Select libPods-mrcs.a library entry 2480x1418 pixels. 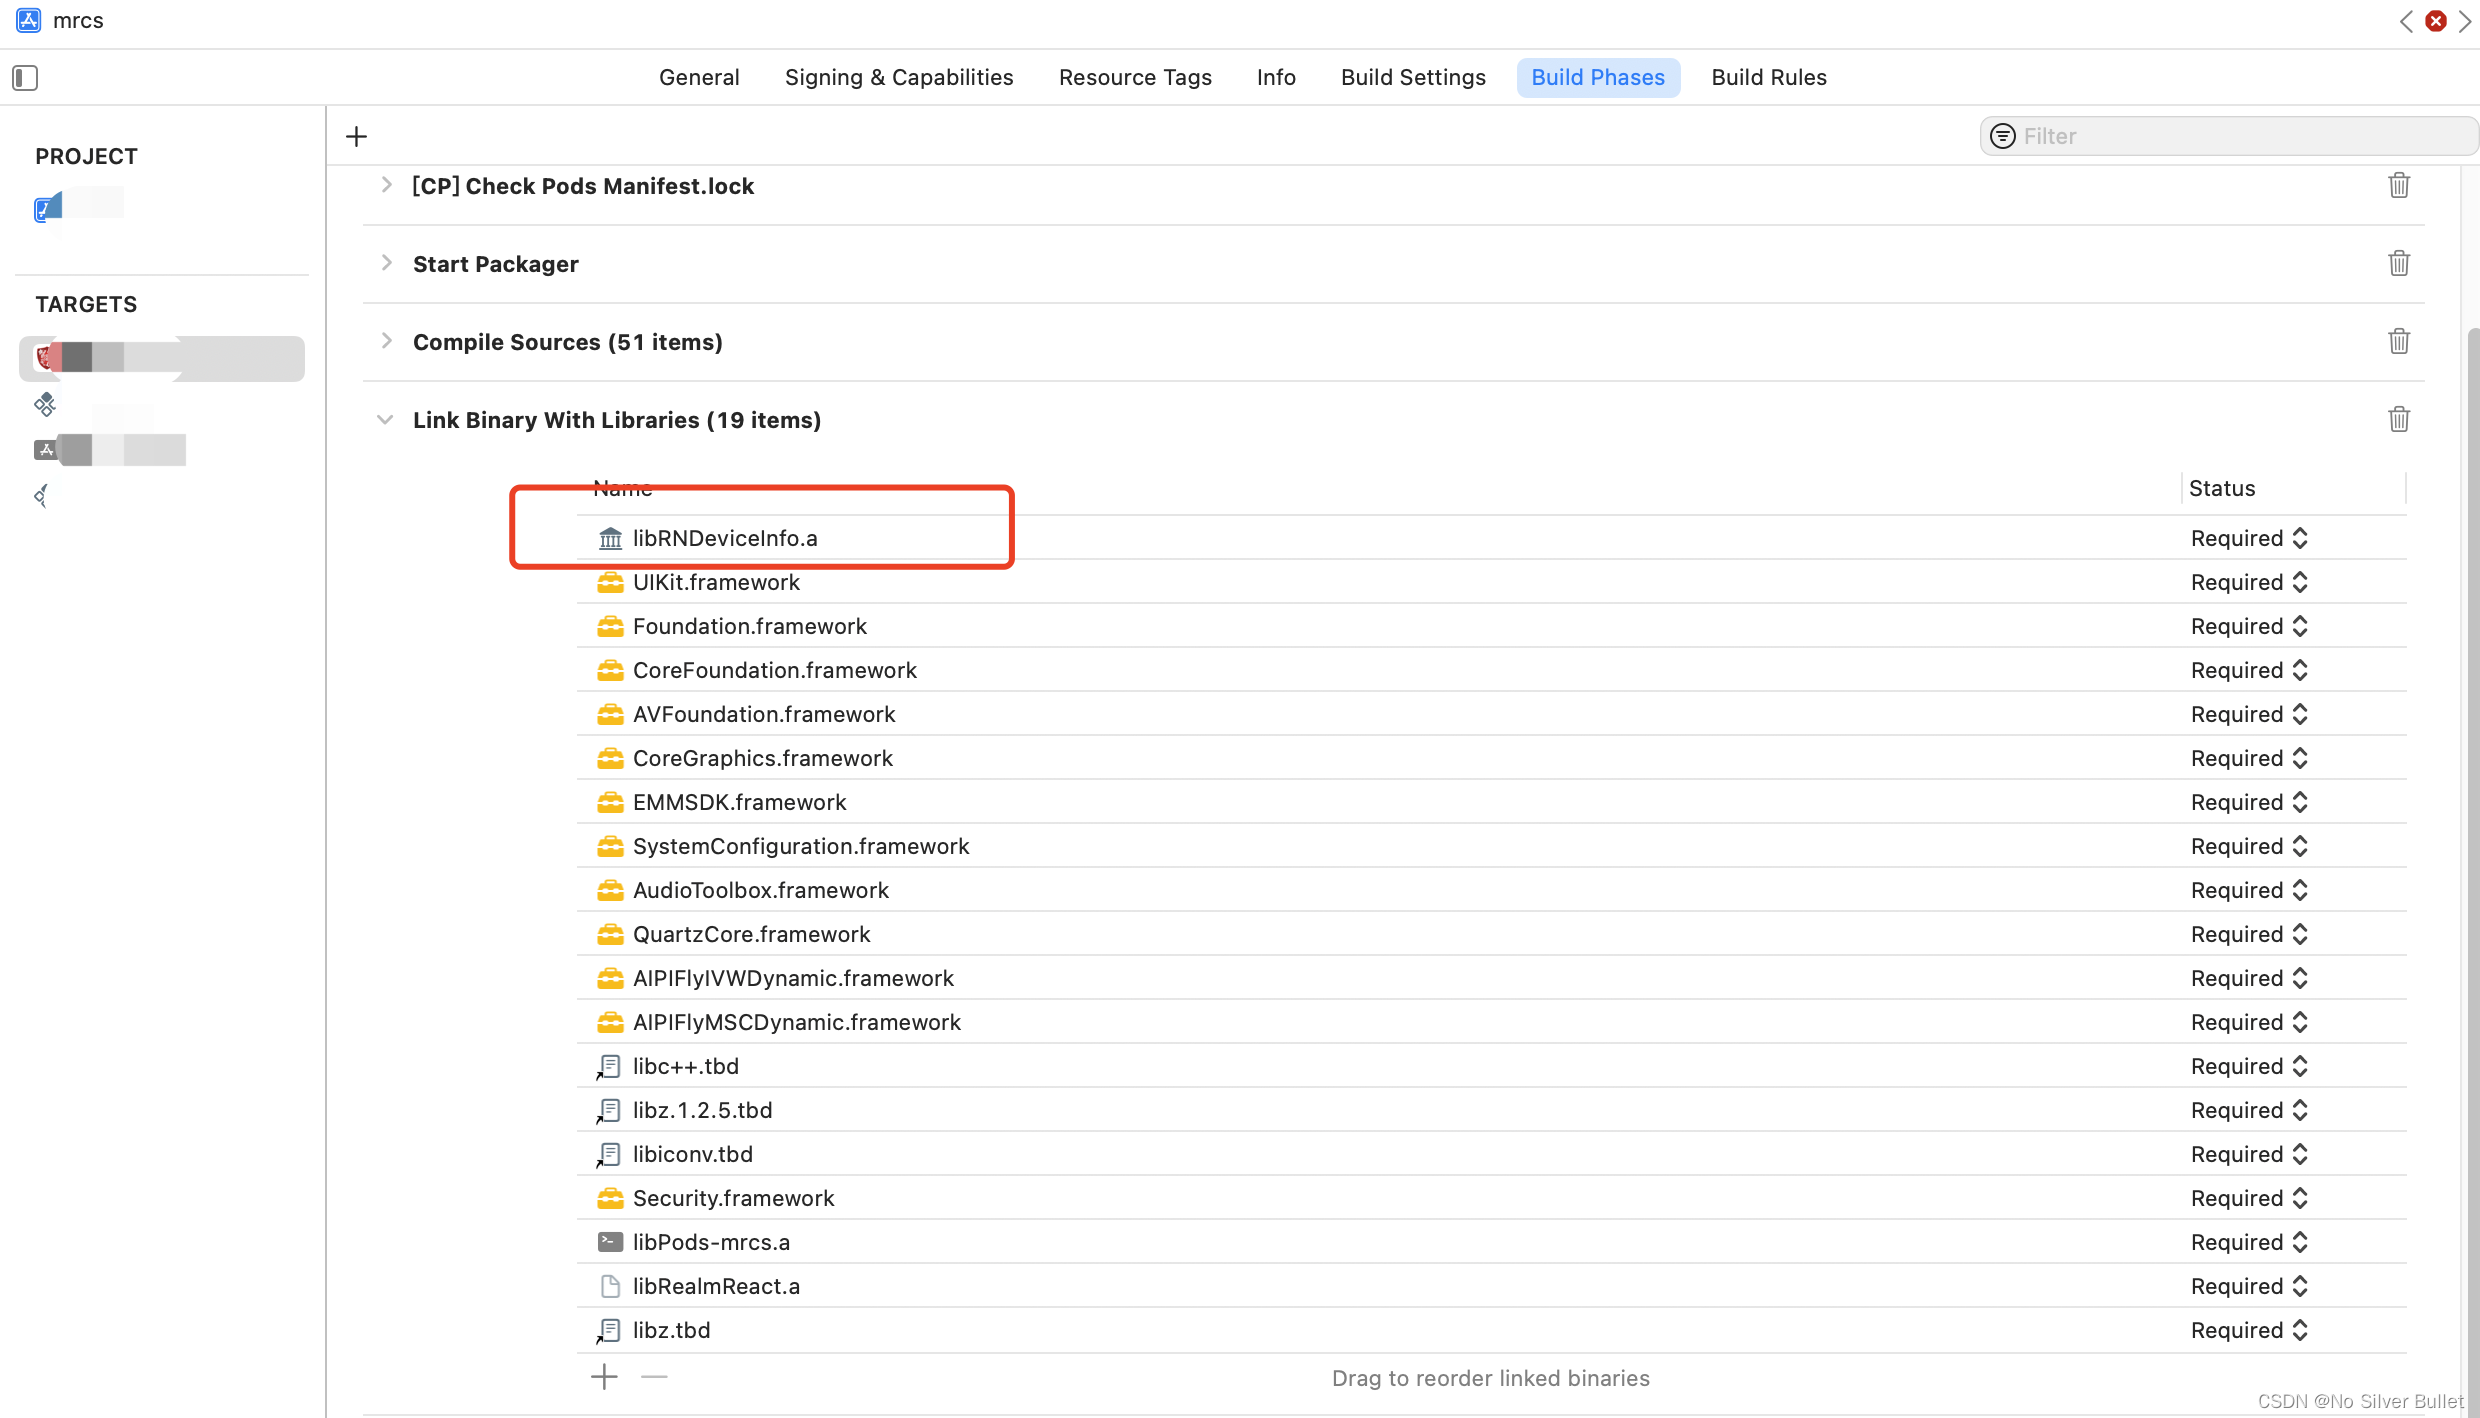(x=710, y=1241)
